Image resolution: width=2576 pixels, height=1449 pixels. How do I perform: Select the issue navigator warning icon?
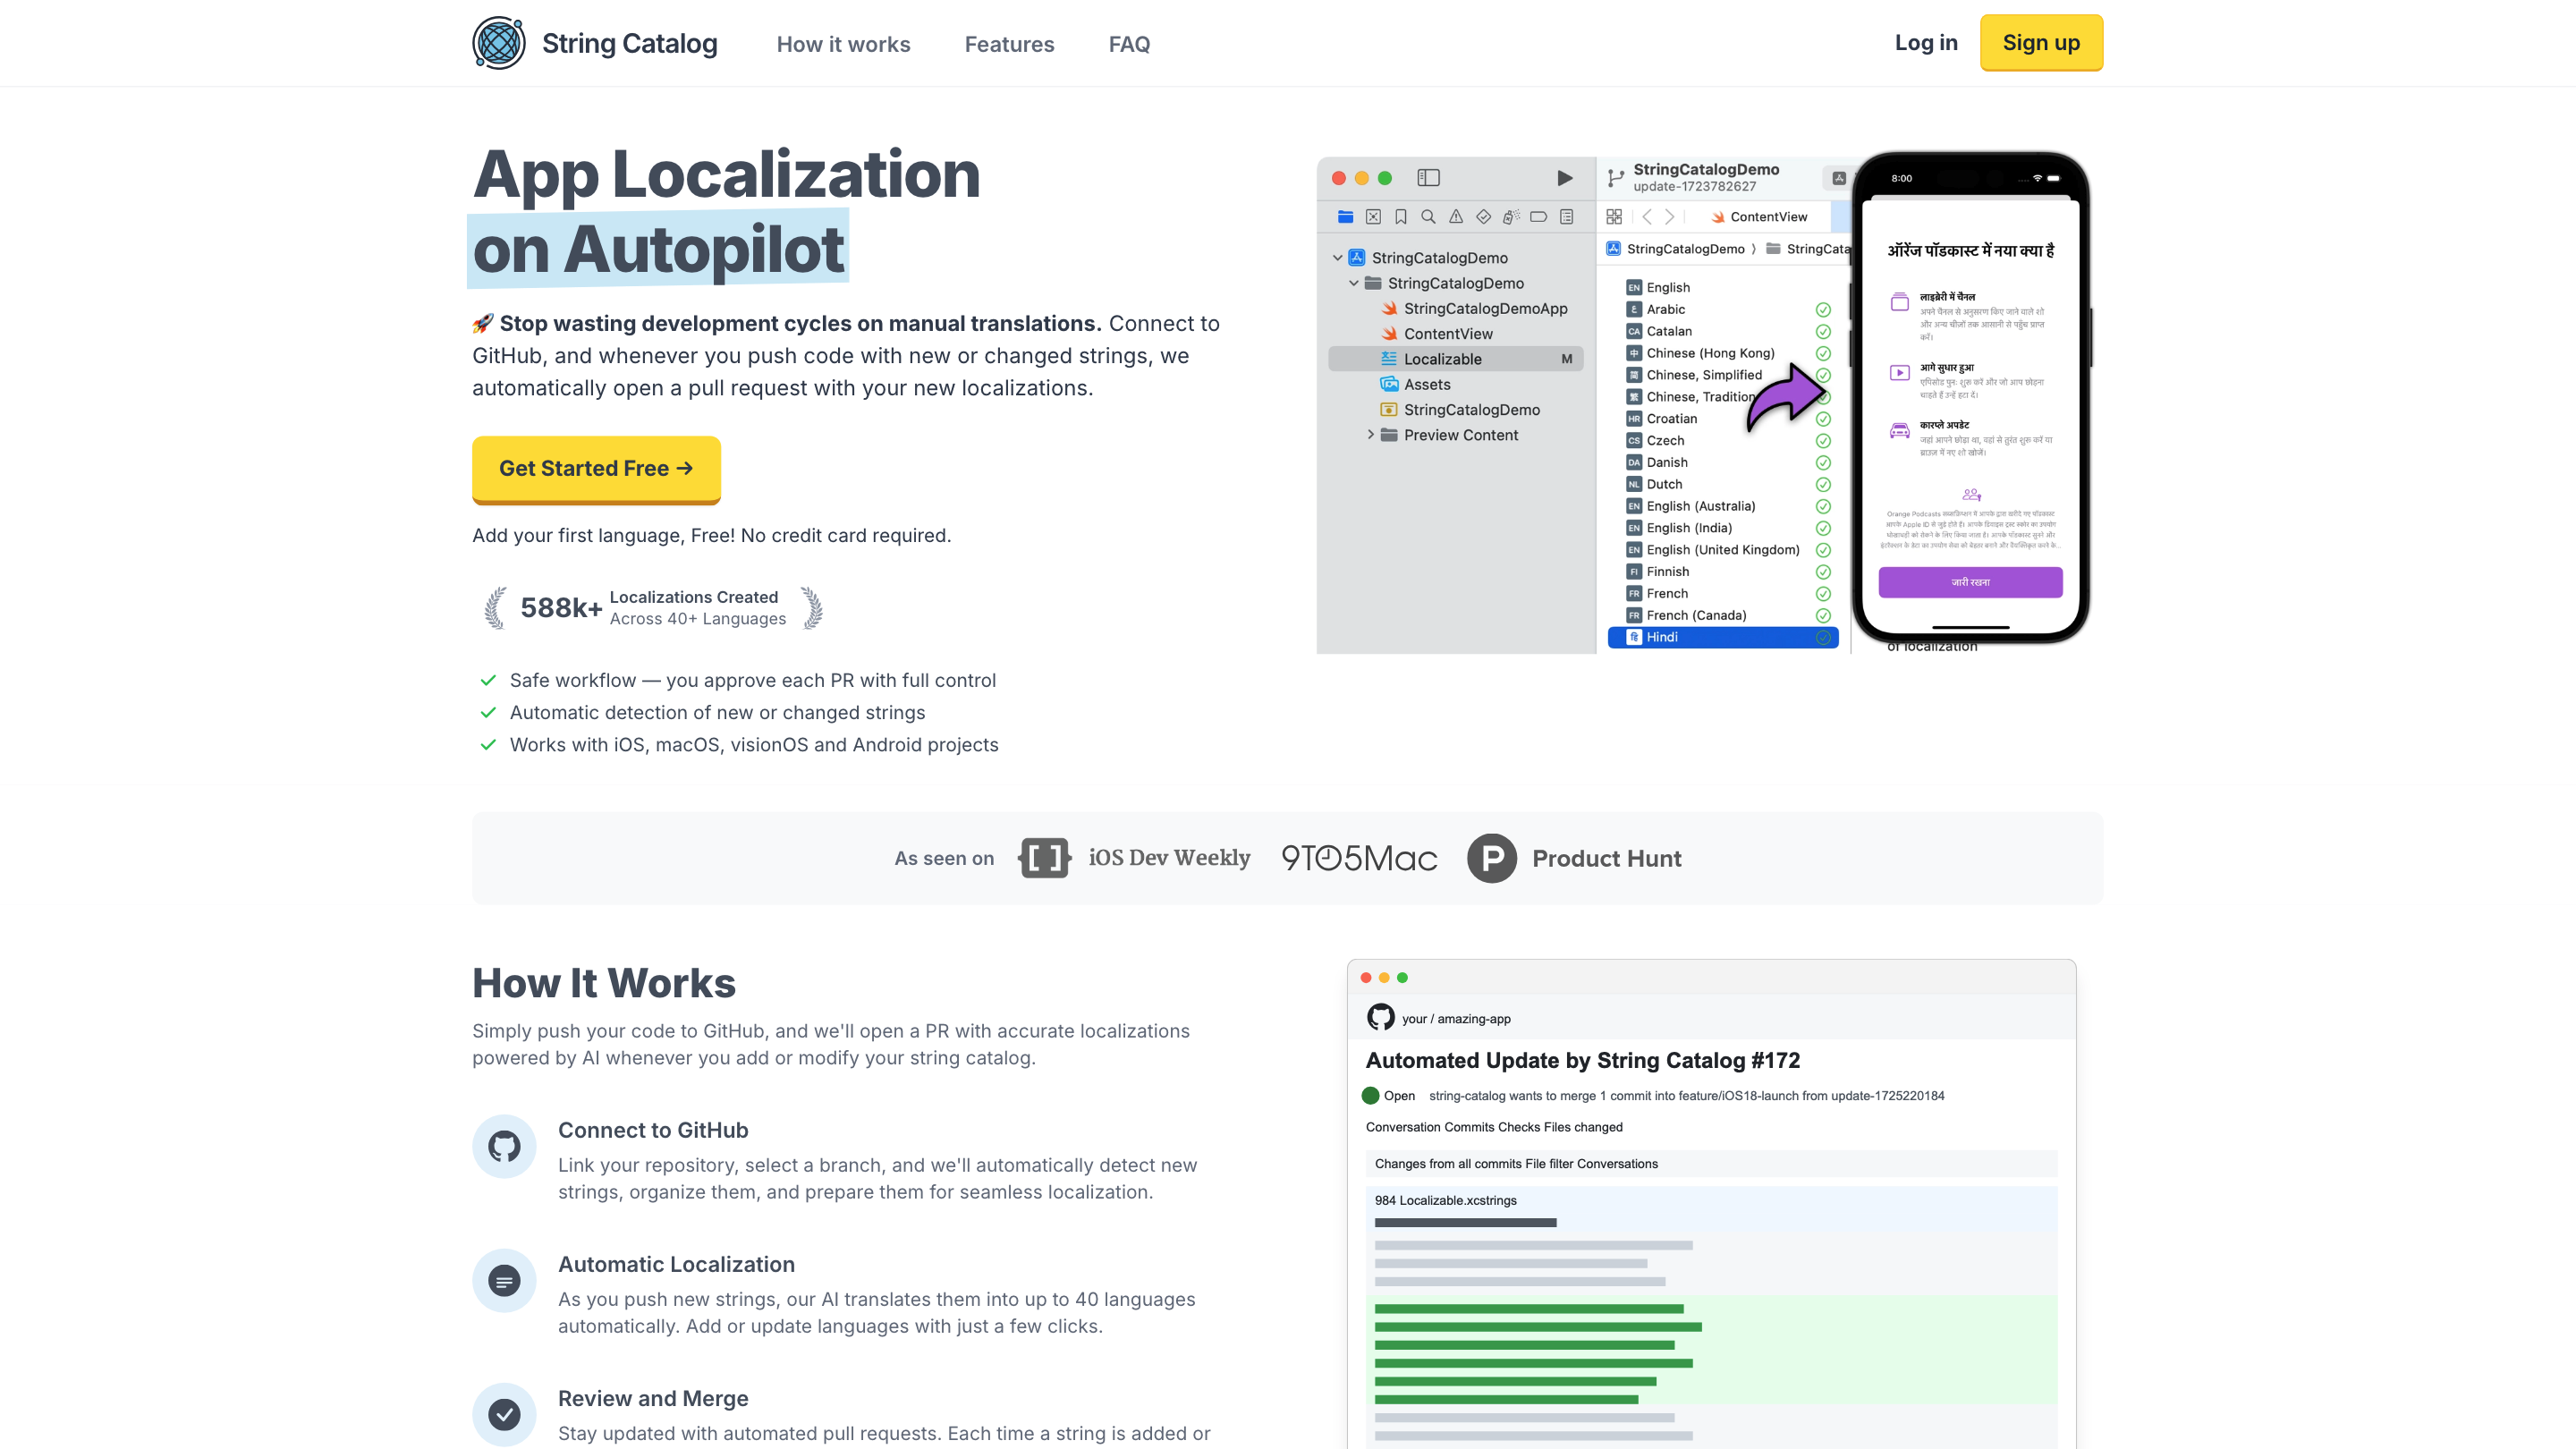[x=1456, y=217]
